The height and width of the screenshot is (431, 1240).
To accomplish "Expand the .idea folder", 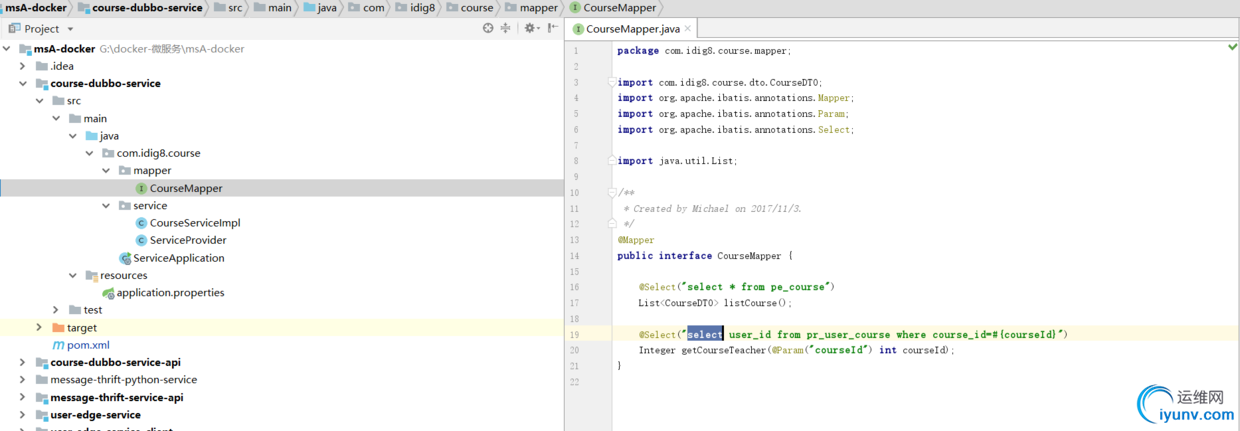I will [23, 66].
